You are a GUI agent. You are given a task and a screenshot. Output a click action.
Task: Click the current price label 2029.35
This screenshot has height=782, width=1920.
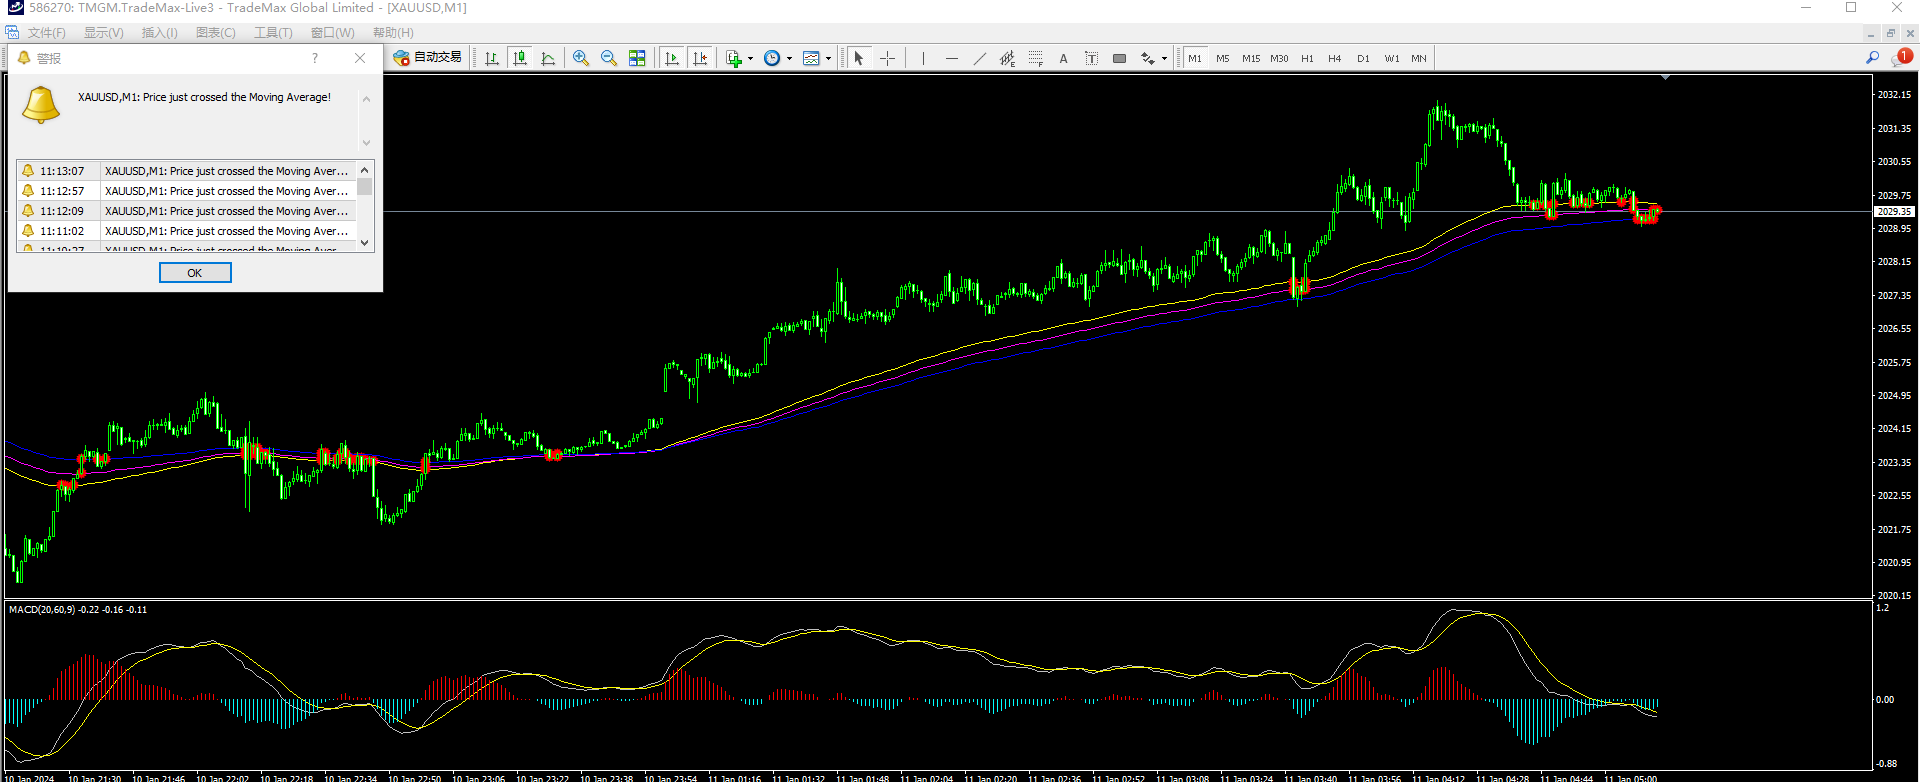(1894, 212)
